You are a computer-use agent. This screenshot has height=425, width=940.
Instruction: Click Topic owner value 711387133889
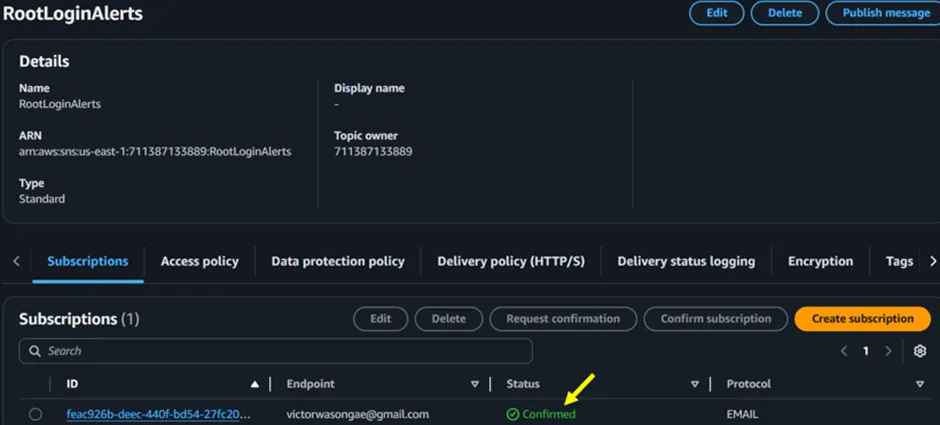(x=373, y=152)
